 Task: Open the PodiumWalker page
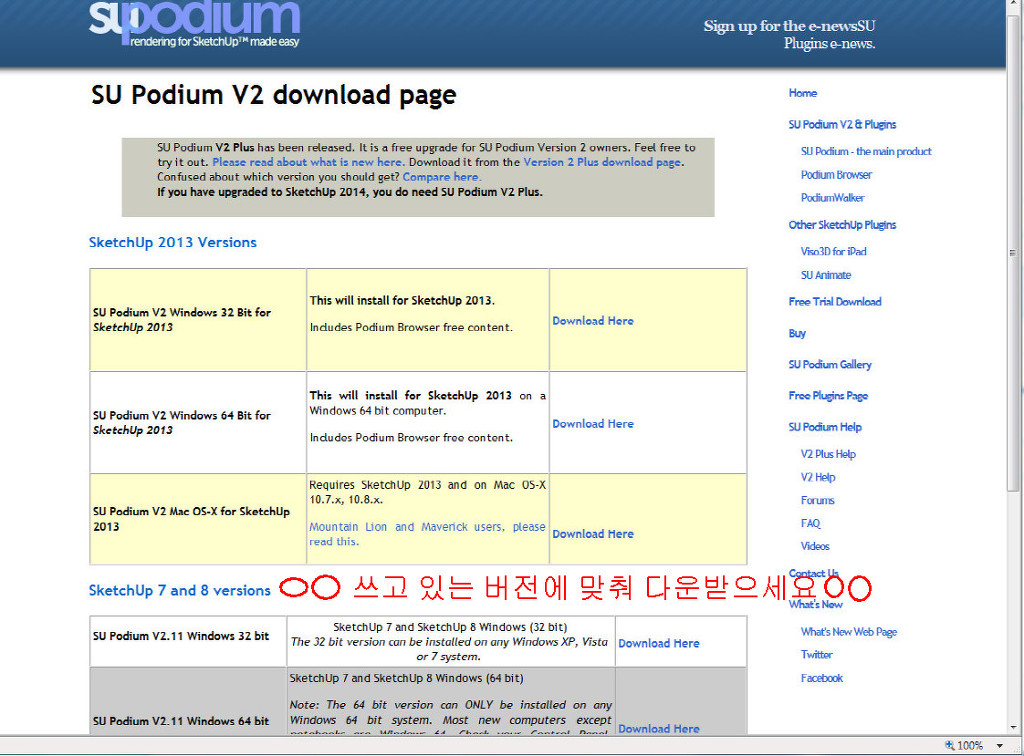[832, 197]
